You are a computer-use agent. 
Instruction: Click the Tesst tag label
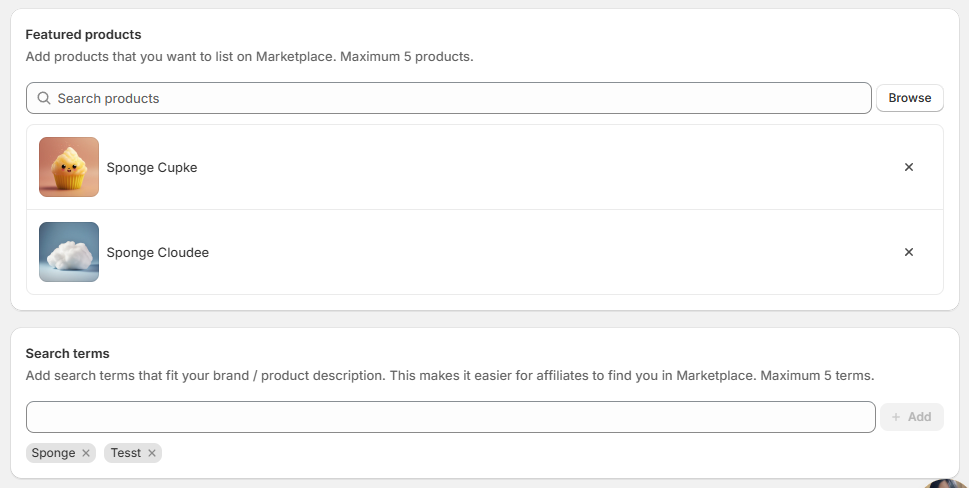tap(126, 453)
